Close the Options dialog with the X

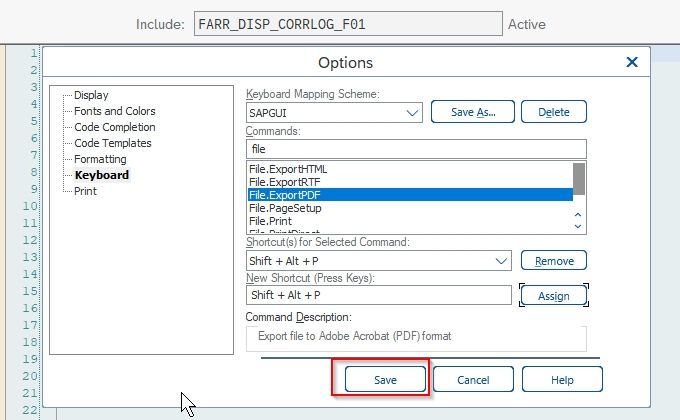[632, 62]
